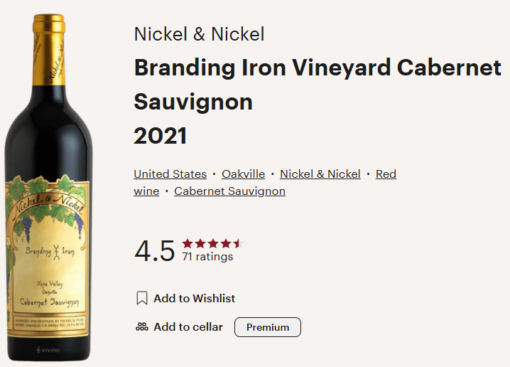The image size is (510, 367).
Task: Open the United States country link
Action: (x=170, y=174)
